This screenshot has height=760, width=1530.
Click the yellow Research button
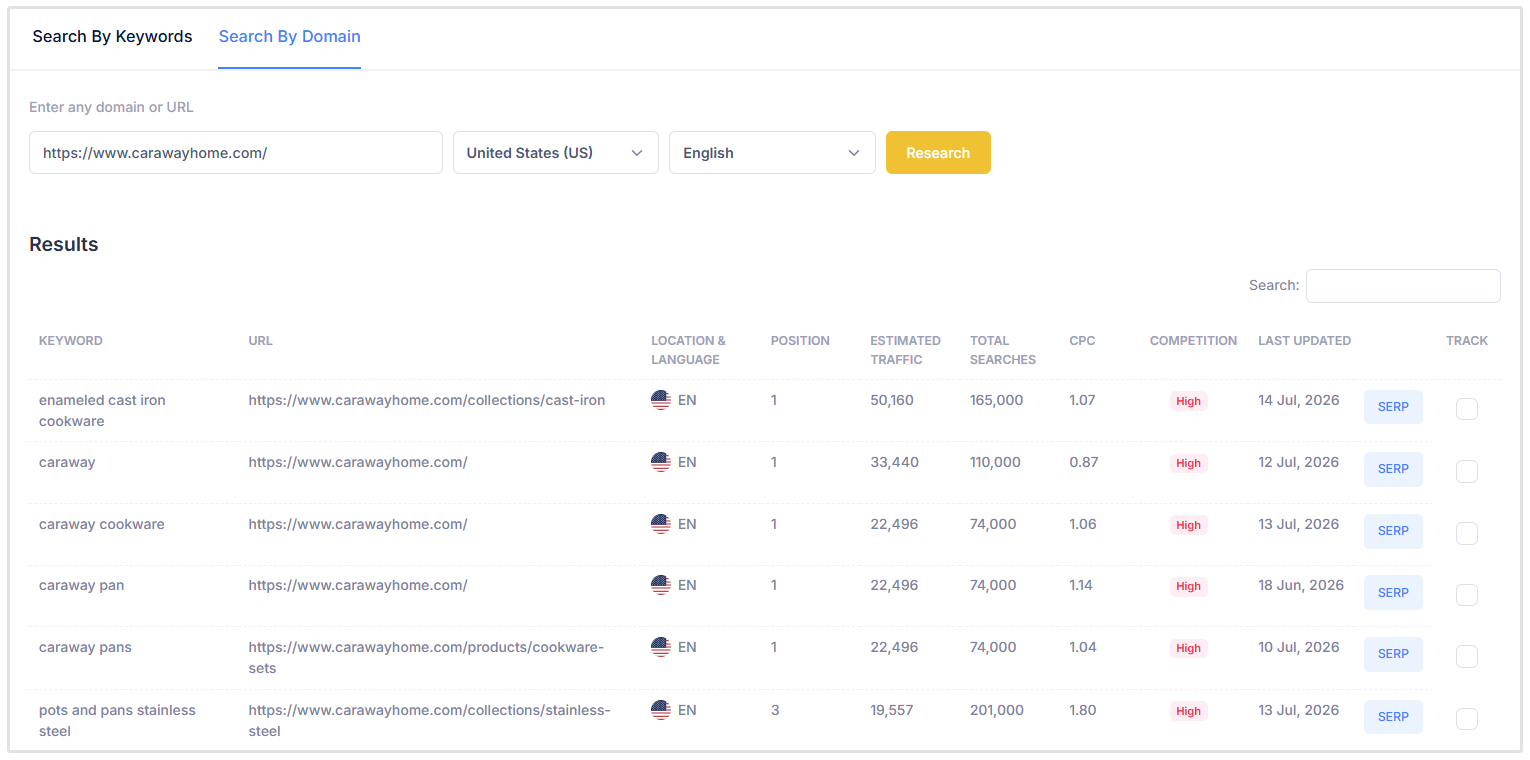(938, 153)
